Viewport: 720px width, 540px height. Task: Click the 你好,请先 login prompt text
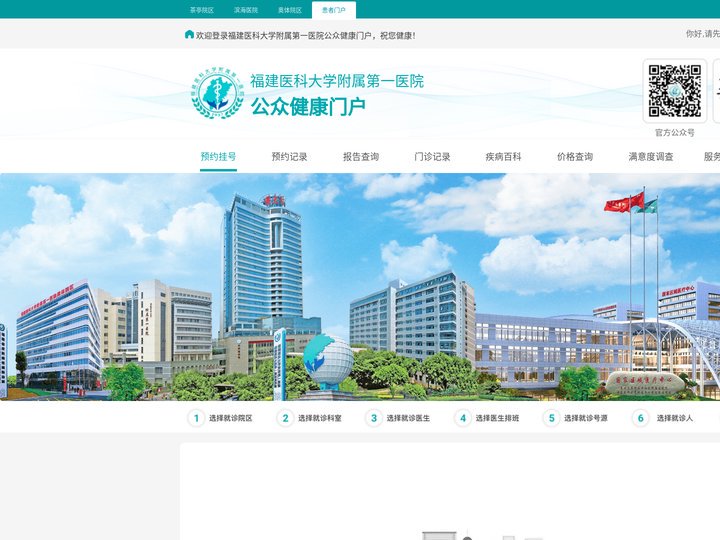703,34
